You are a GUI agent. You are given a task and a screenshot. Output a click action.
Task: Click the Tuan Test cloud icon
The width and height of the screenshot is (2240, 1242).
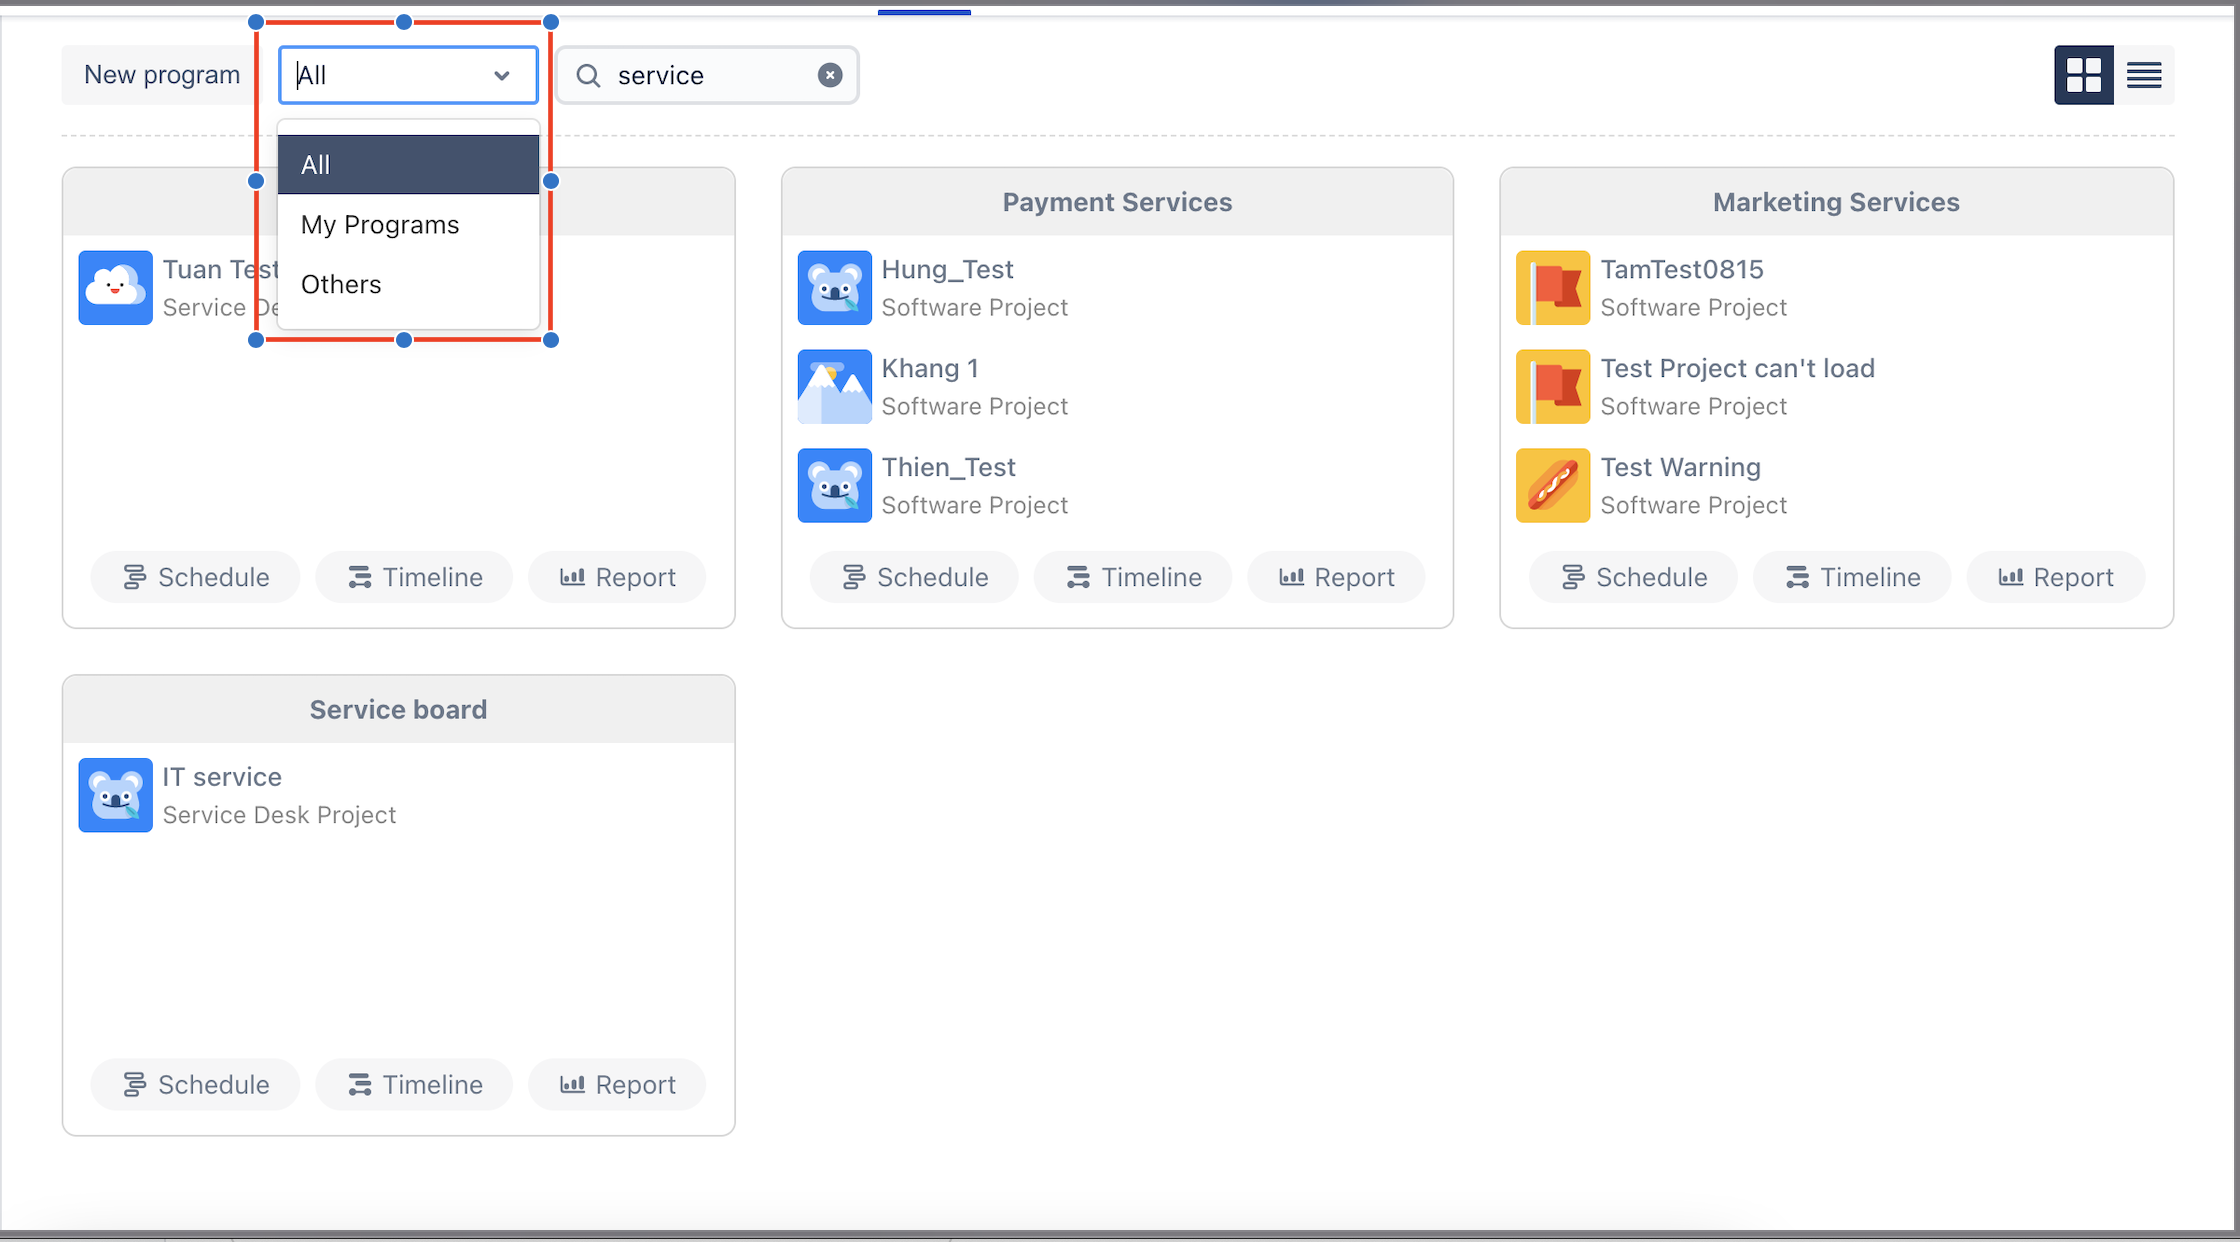point(116,288)
